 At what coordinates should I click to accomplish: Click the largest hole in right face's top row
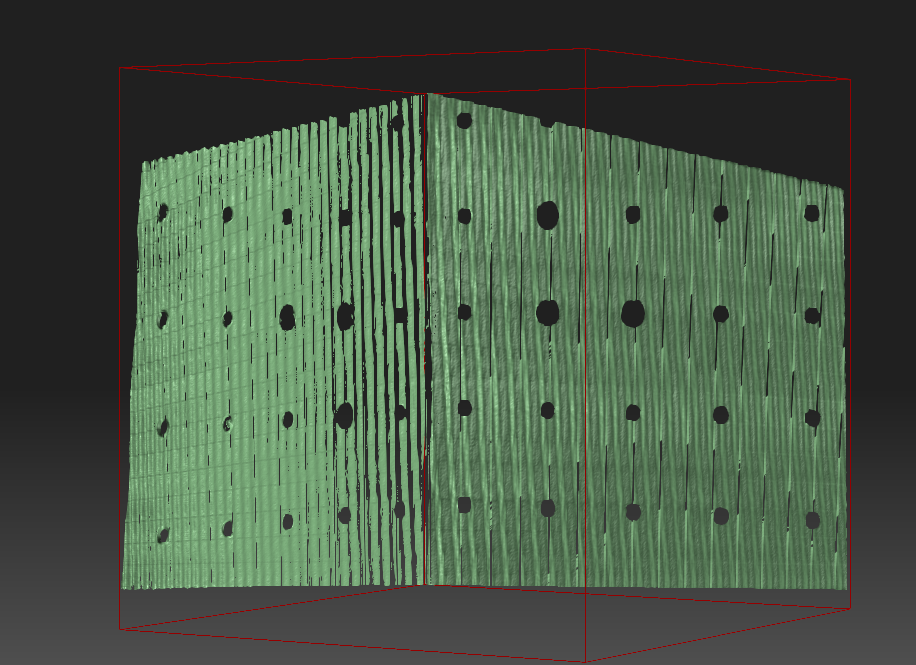(x=547, y=215)
